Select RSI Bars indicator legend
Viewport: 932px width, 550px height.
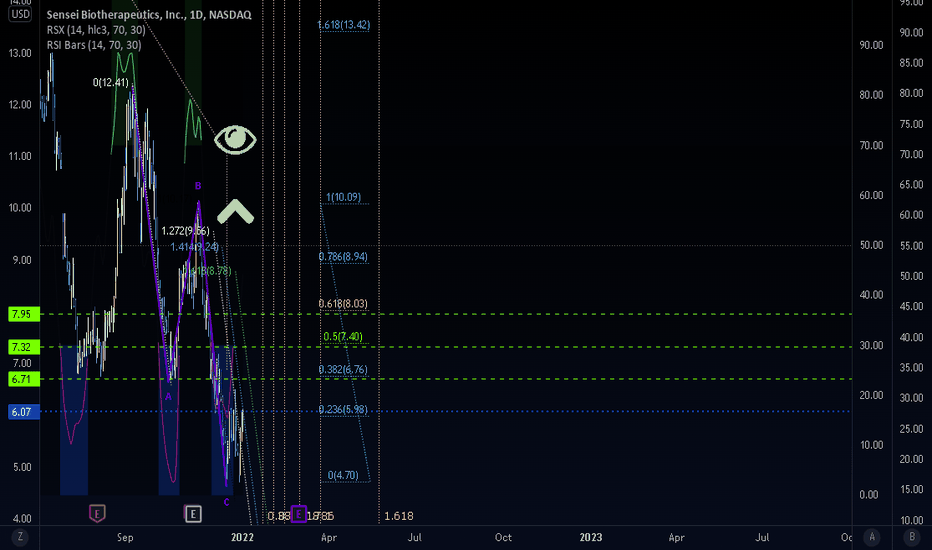[94, 45]
